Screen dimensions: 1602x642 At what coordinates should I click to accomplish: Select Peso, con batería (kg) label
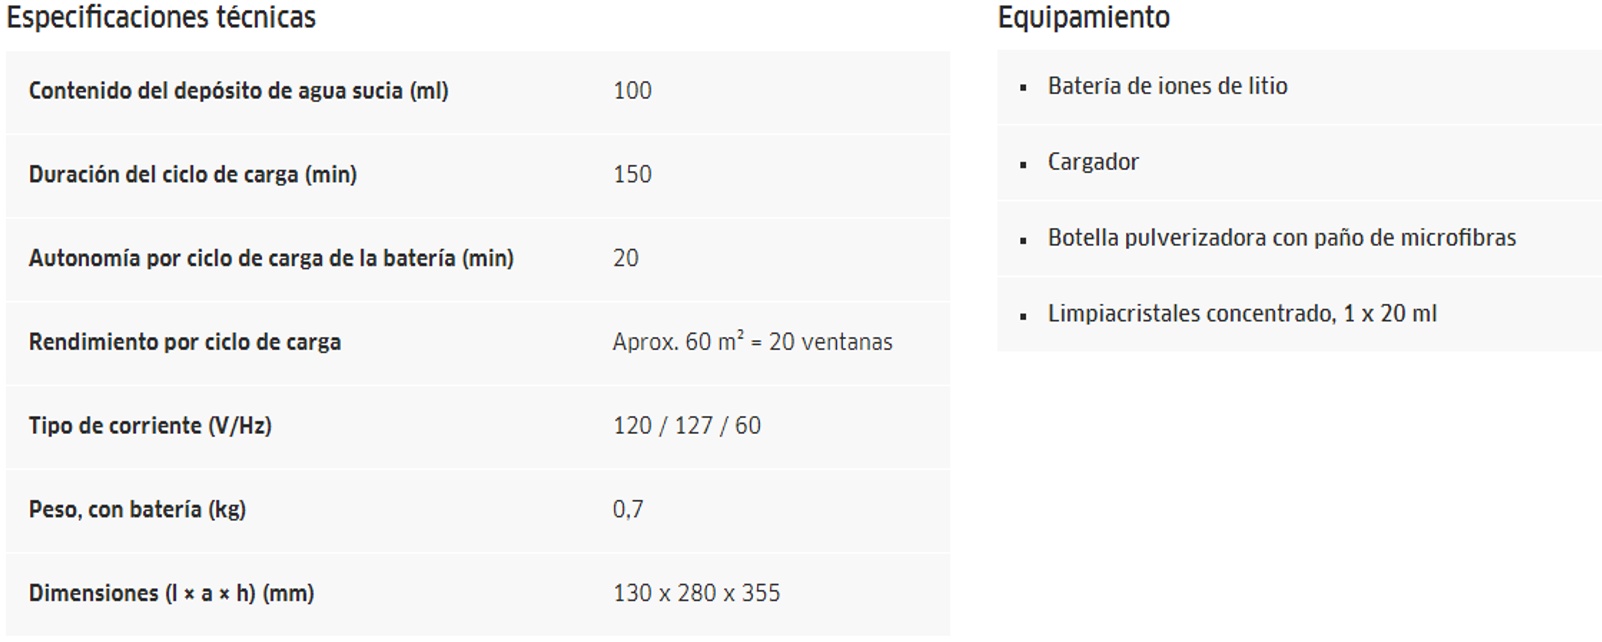137,510
